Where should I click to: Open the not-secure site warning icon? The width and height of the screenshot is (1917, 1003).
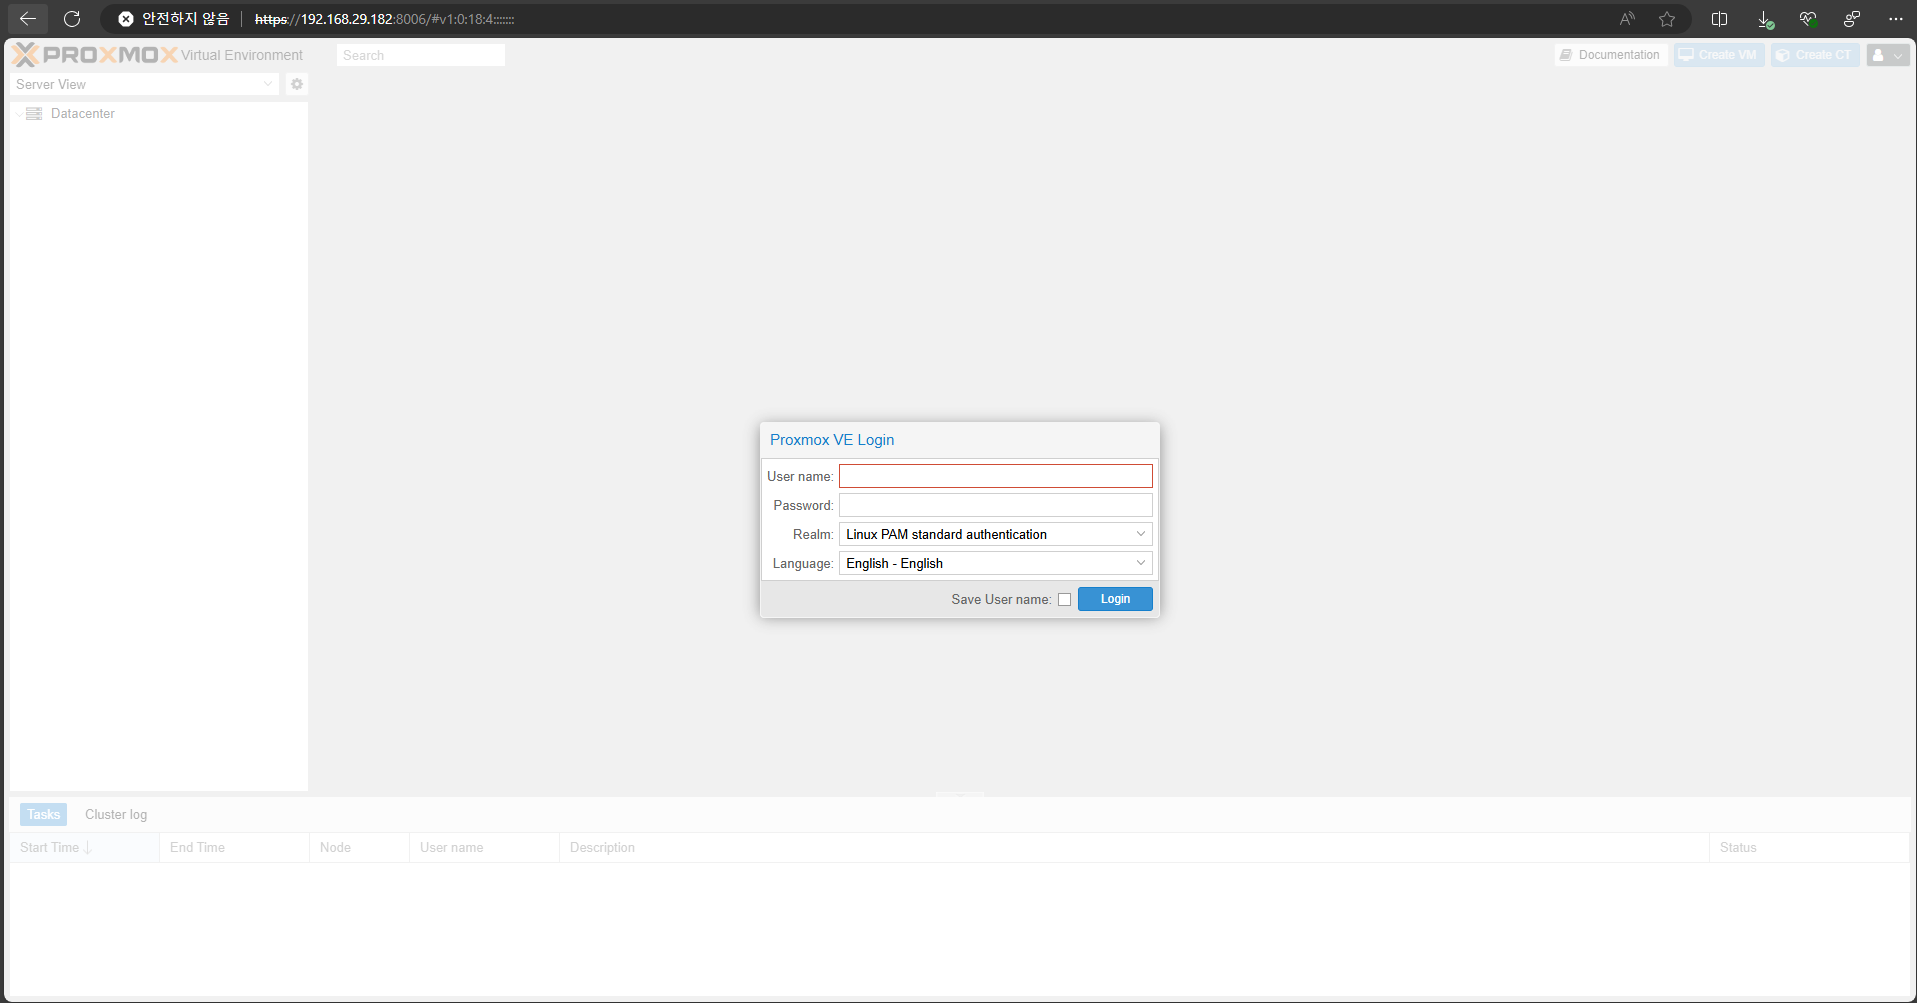(x=126, y=19)
